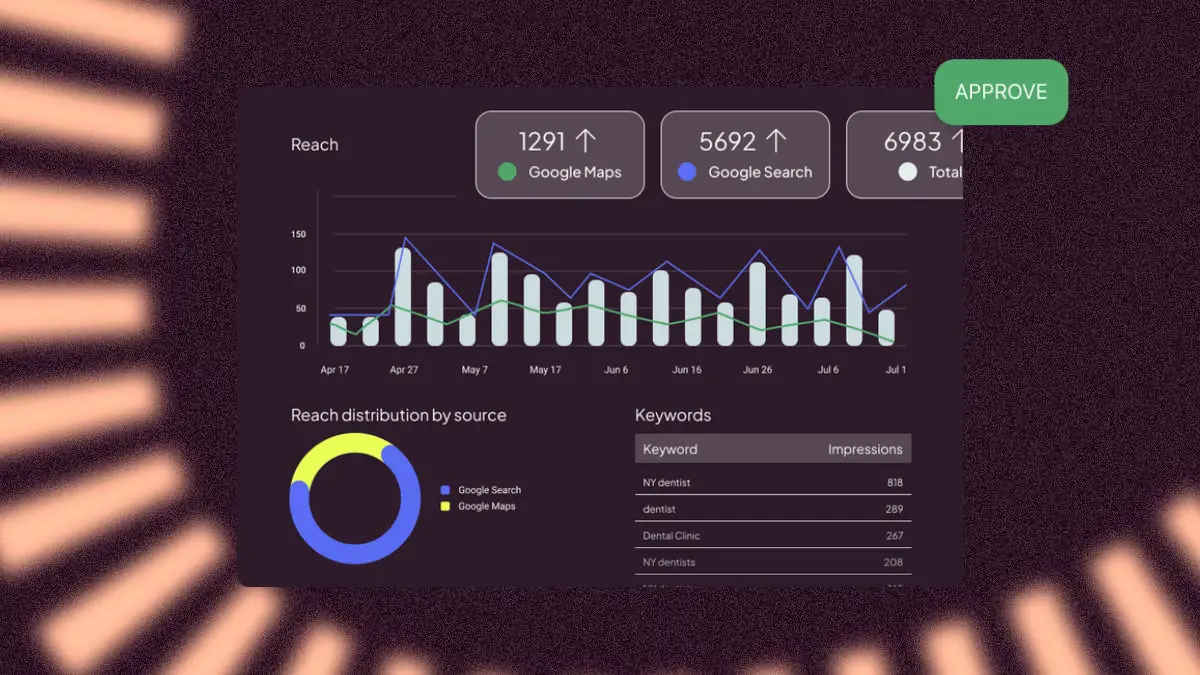The height and width of the screenshot is (675, 1200).
Task: Click the 'Apr 27' axis label
Action: 404,370
